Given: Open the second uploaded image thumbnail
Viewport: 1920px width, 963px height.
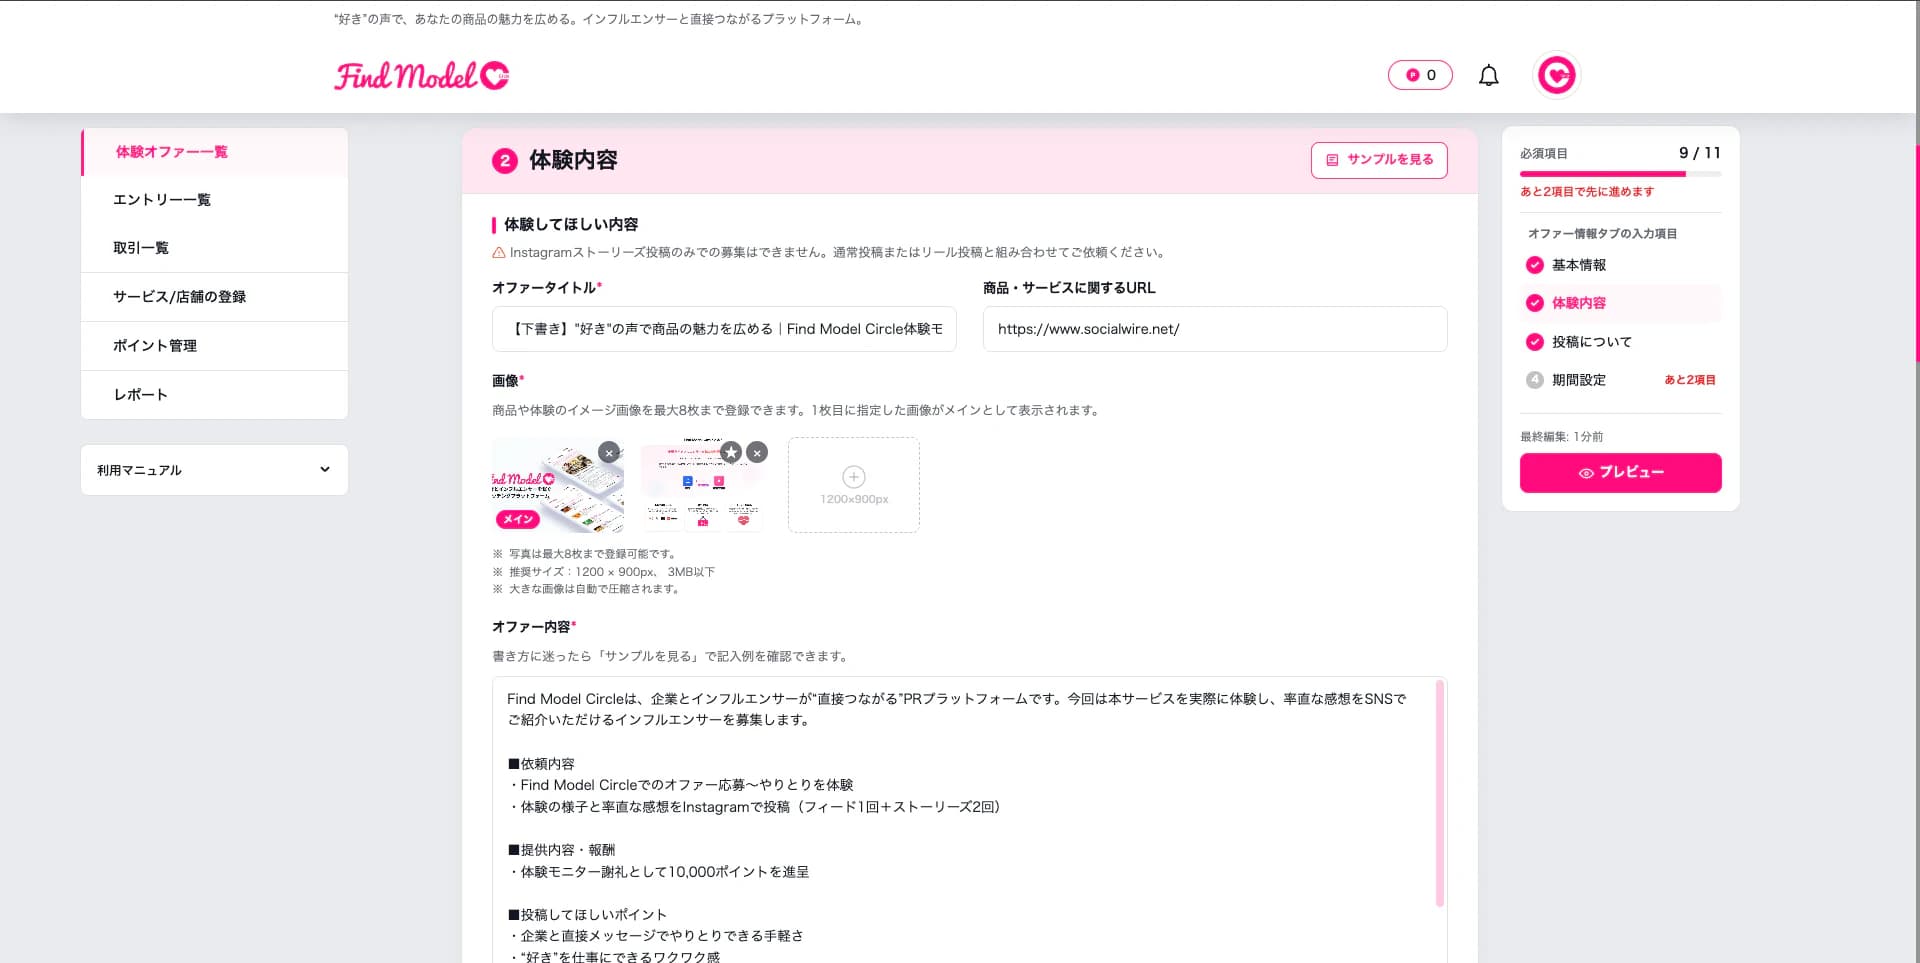Looking at the screenshot, I should tap(703, 485).
